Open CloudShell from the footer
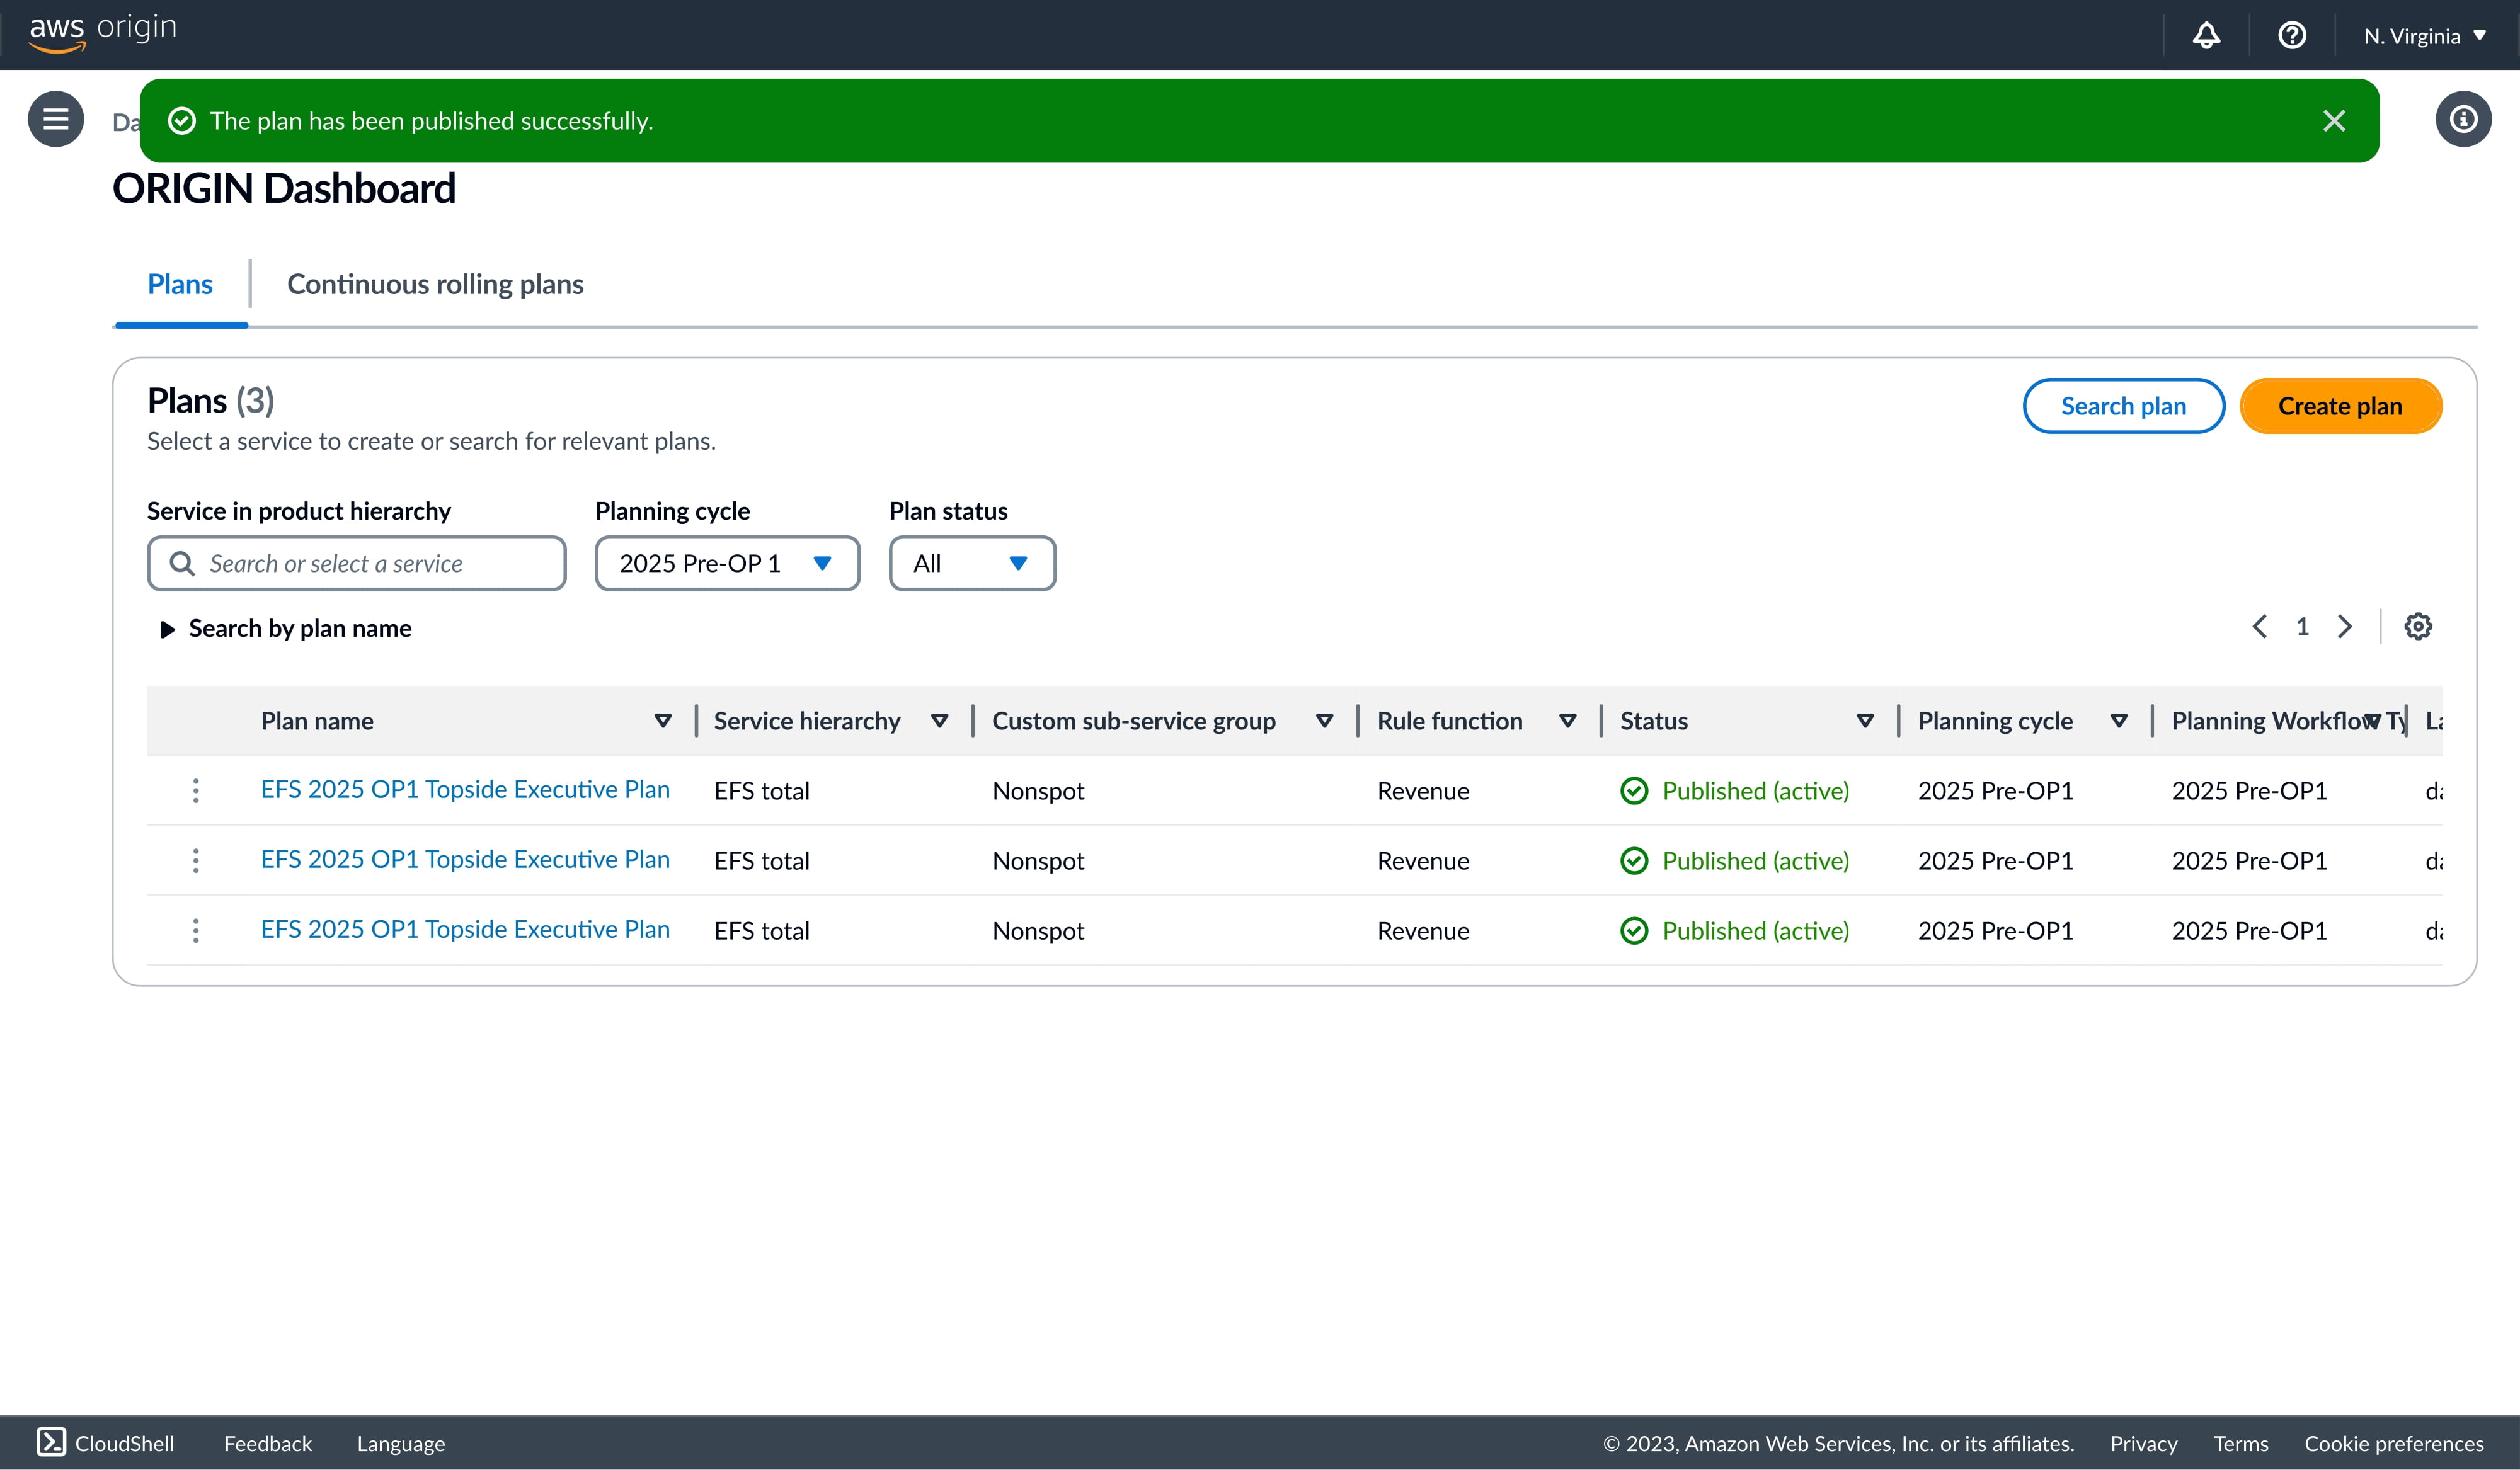Viewport: 2520px width, 1470px height. (105, 1443)
